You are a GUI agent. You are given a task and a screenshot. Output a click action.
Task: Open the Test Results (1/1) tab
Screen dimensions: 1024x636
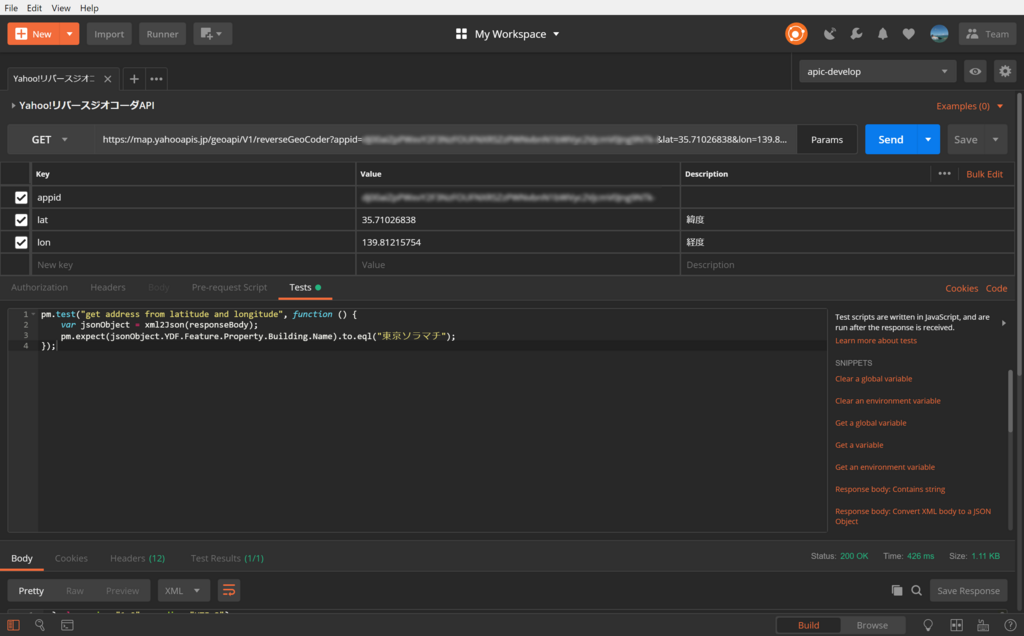[227, 558]
